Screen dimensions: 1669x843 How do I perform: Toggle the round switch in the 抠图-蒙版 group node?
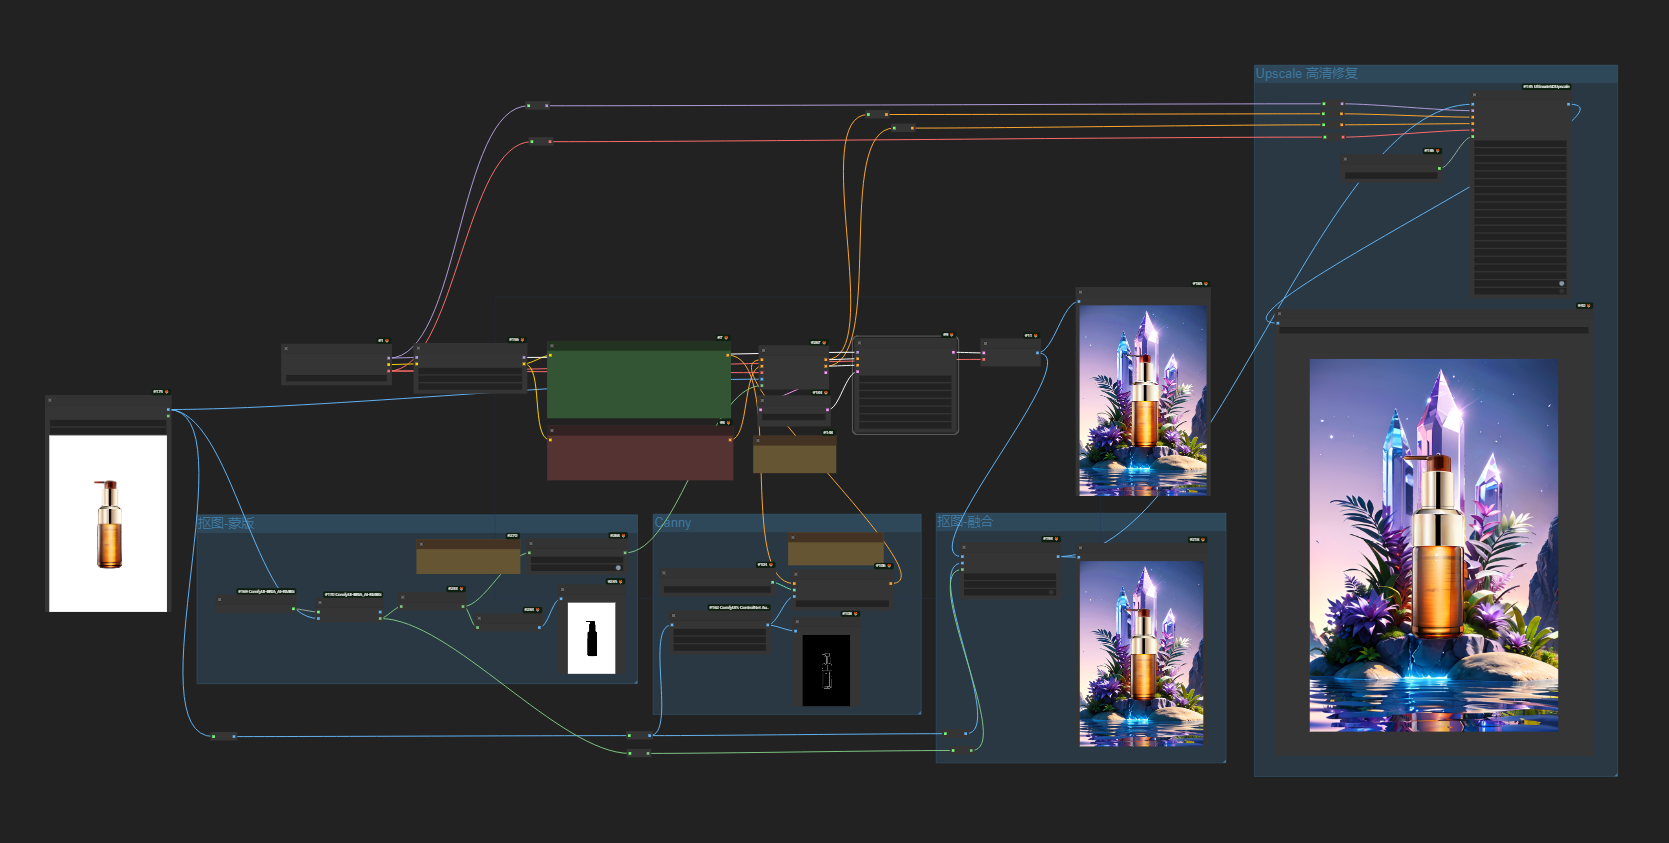tap(618, 567)
